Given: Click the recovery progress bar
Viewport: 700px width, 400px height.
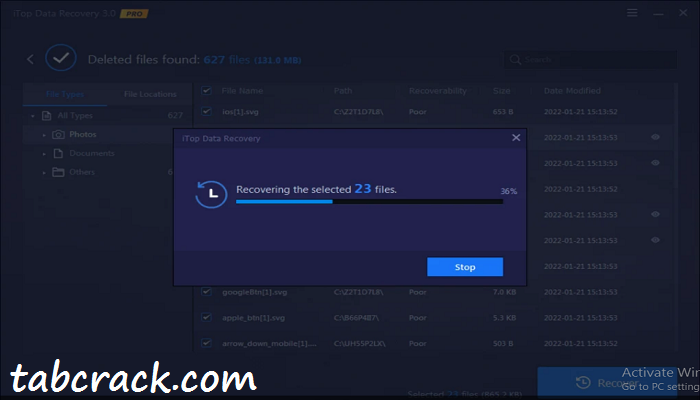Looking at the screenshot, I should click(x=369, y=202).
